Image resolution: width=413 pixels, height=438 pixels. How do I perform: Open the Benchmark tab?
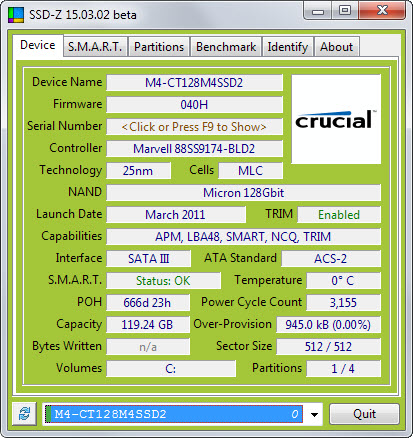(x=226, y=47)
